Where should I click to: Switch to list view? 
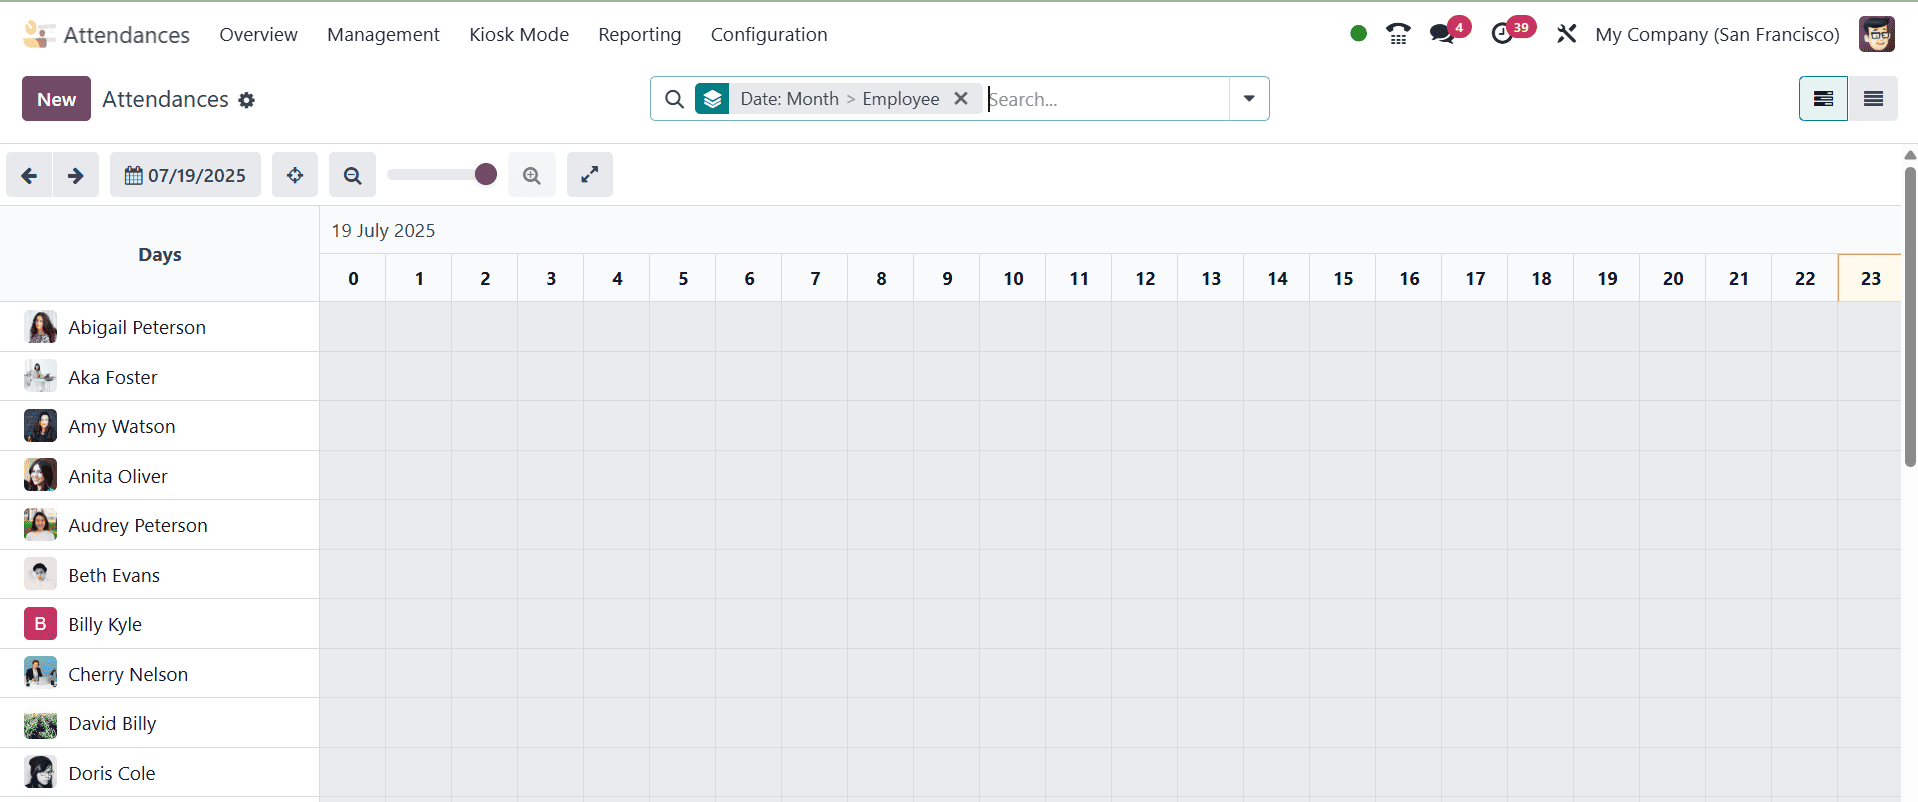(x=1873, y=99)
